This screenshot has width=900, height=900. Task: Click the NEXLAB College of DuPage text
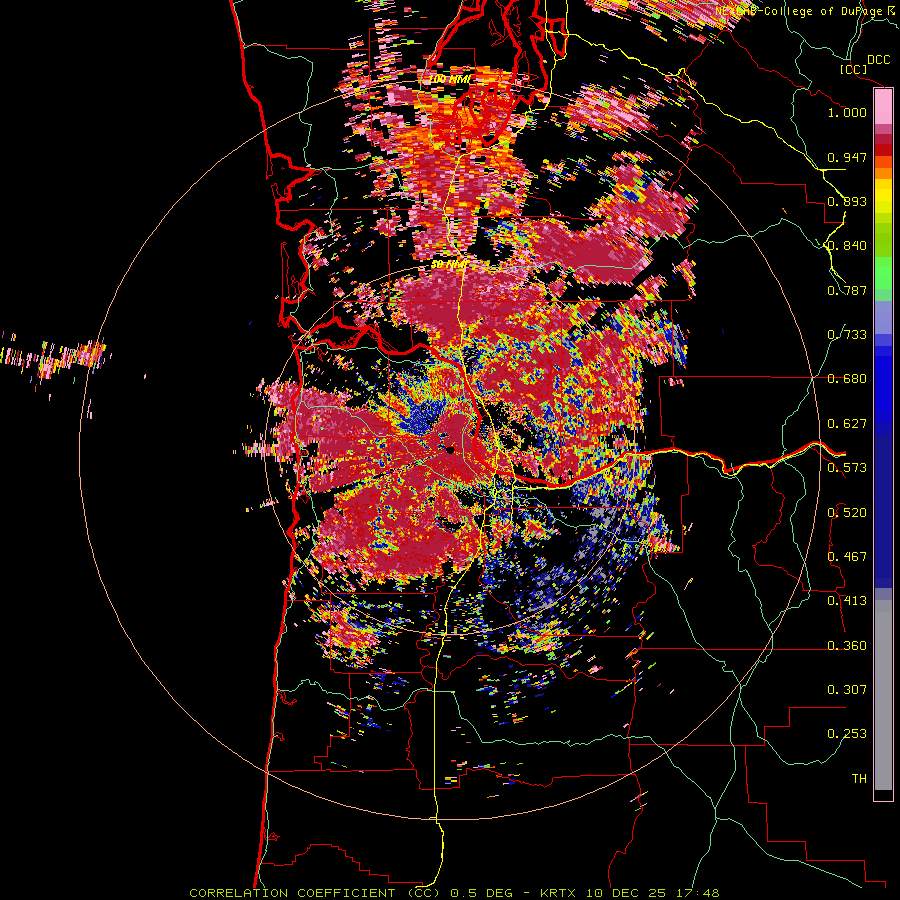801,11
